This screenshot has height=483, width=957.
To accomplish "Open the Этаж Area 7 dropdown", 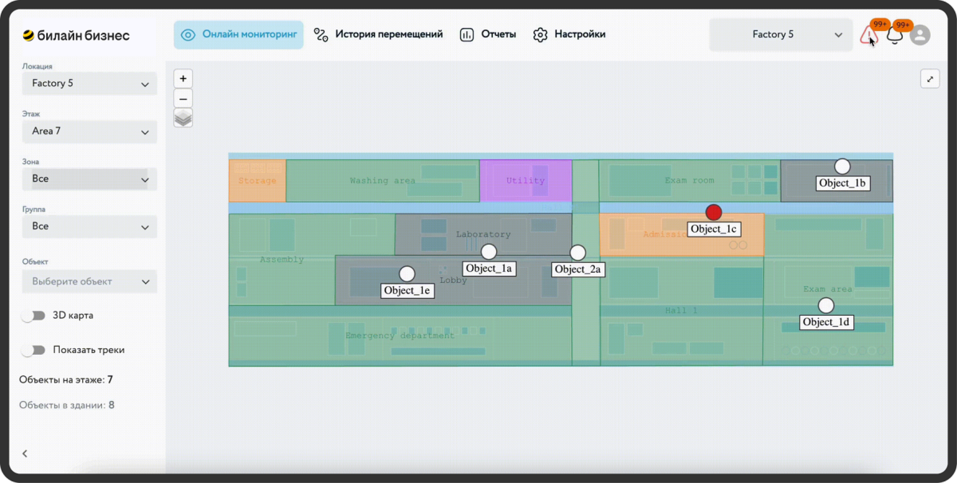I will pos(89,131).
